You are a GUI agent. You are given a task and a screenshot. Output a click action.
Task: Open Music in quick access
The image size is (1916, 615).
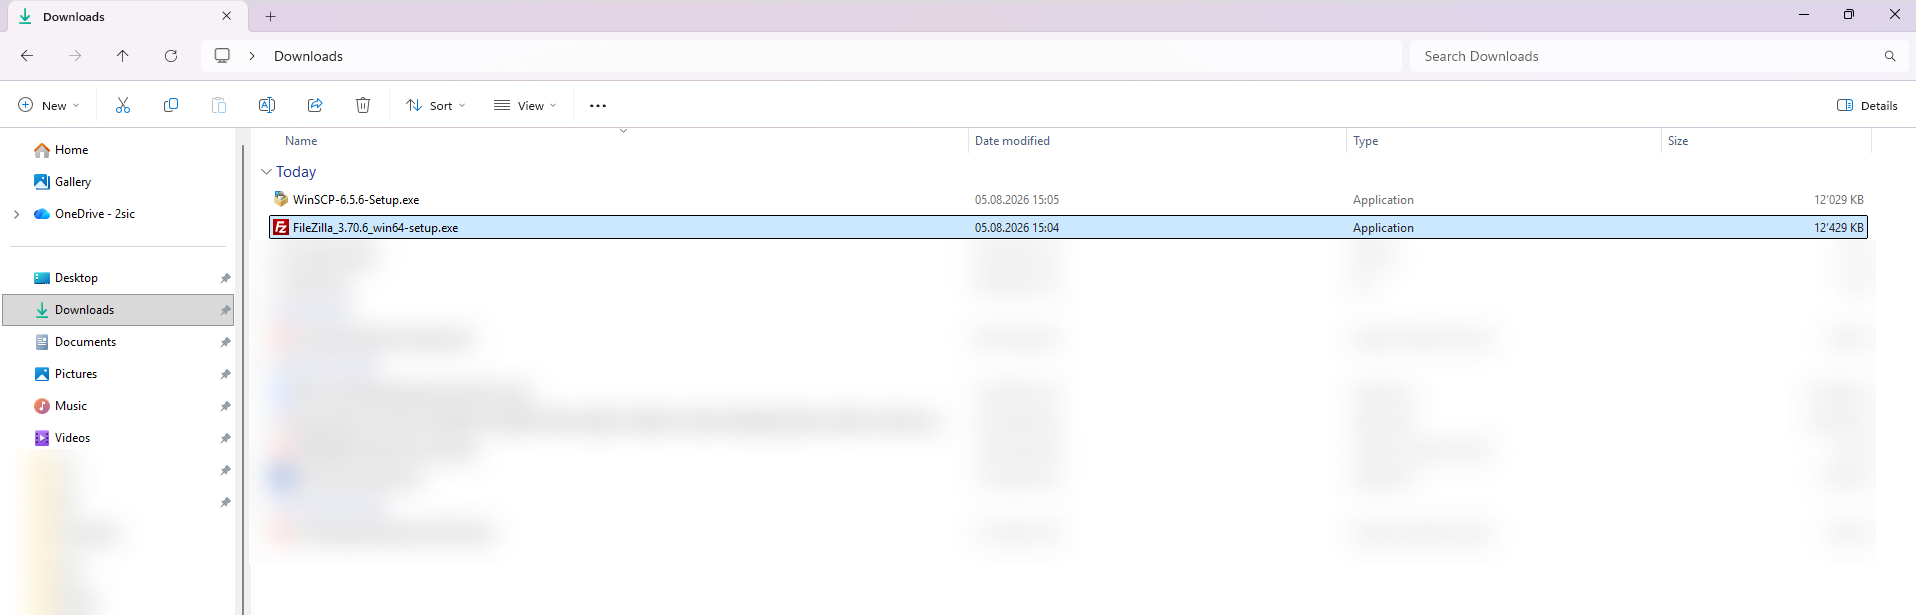coord(118,406)
